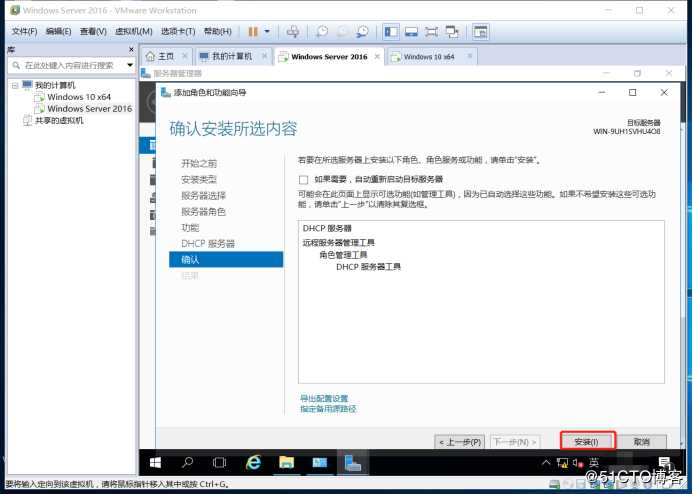Collapse the 我的计算机 tree node
This screenshot has height=494, width=693.
click(x=15, y=85)
